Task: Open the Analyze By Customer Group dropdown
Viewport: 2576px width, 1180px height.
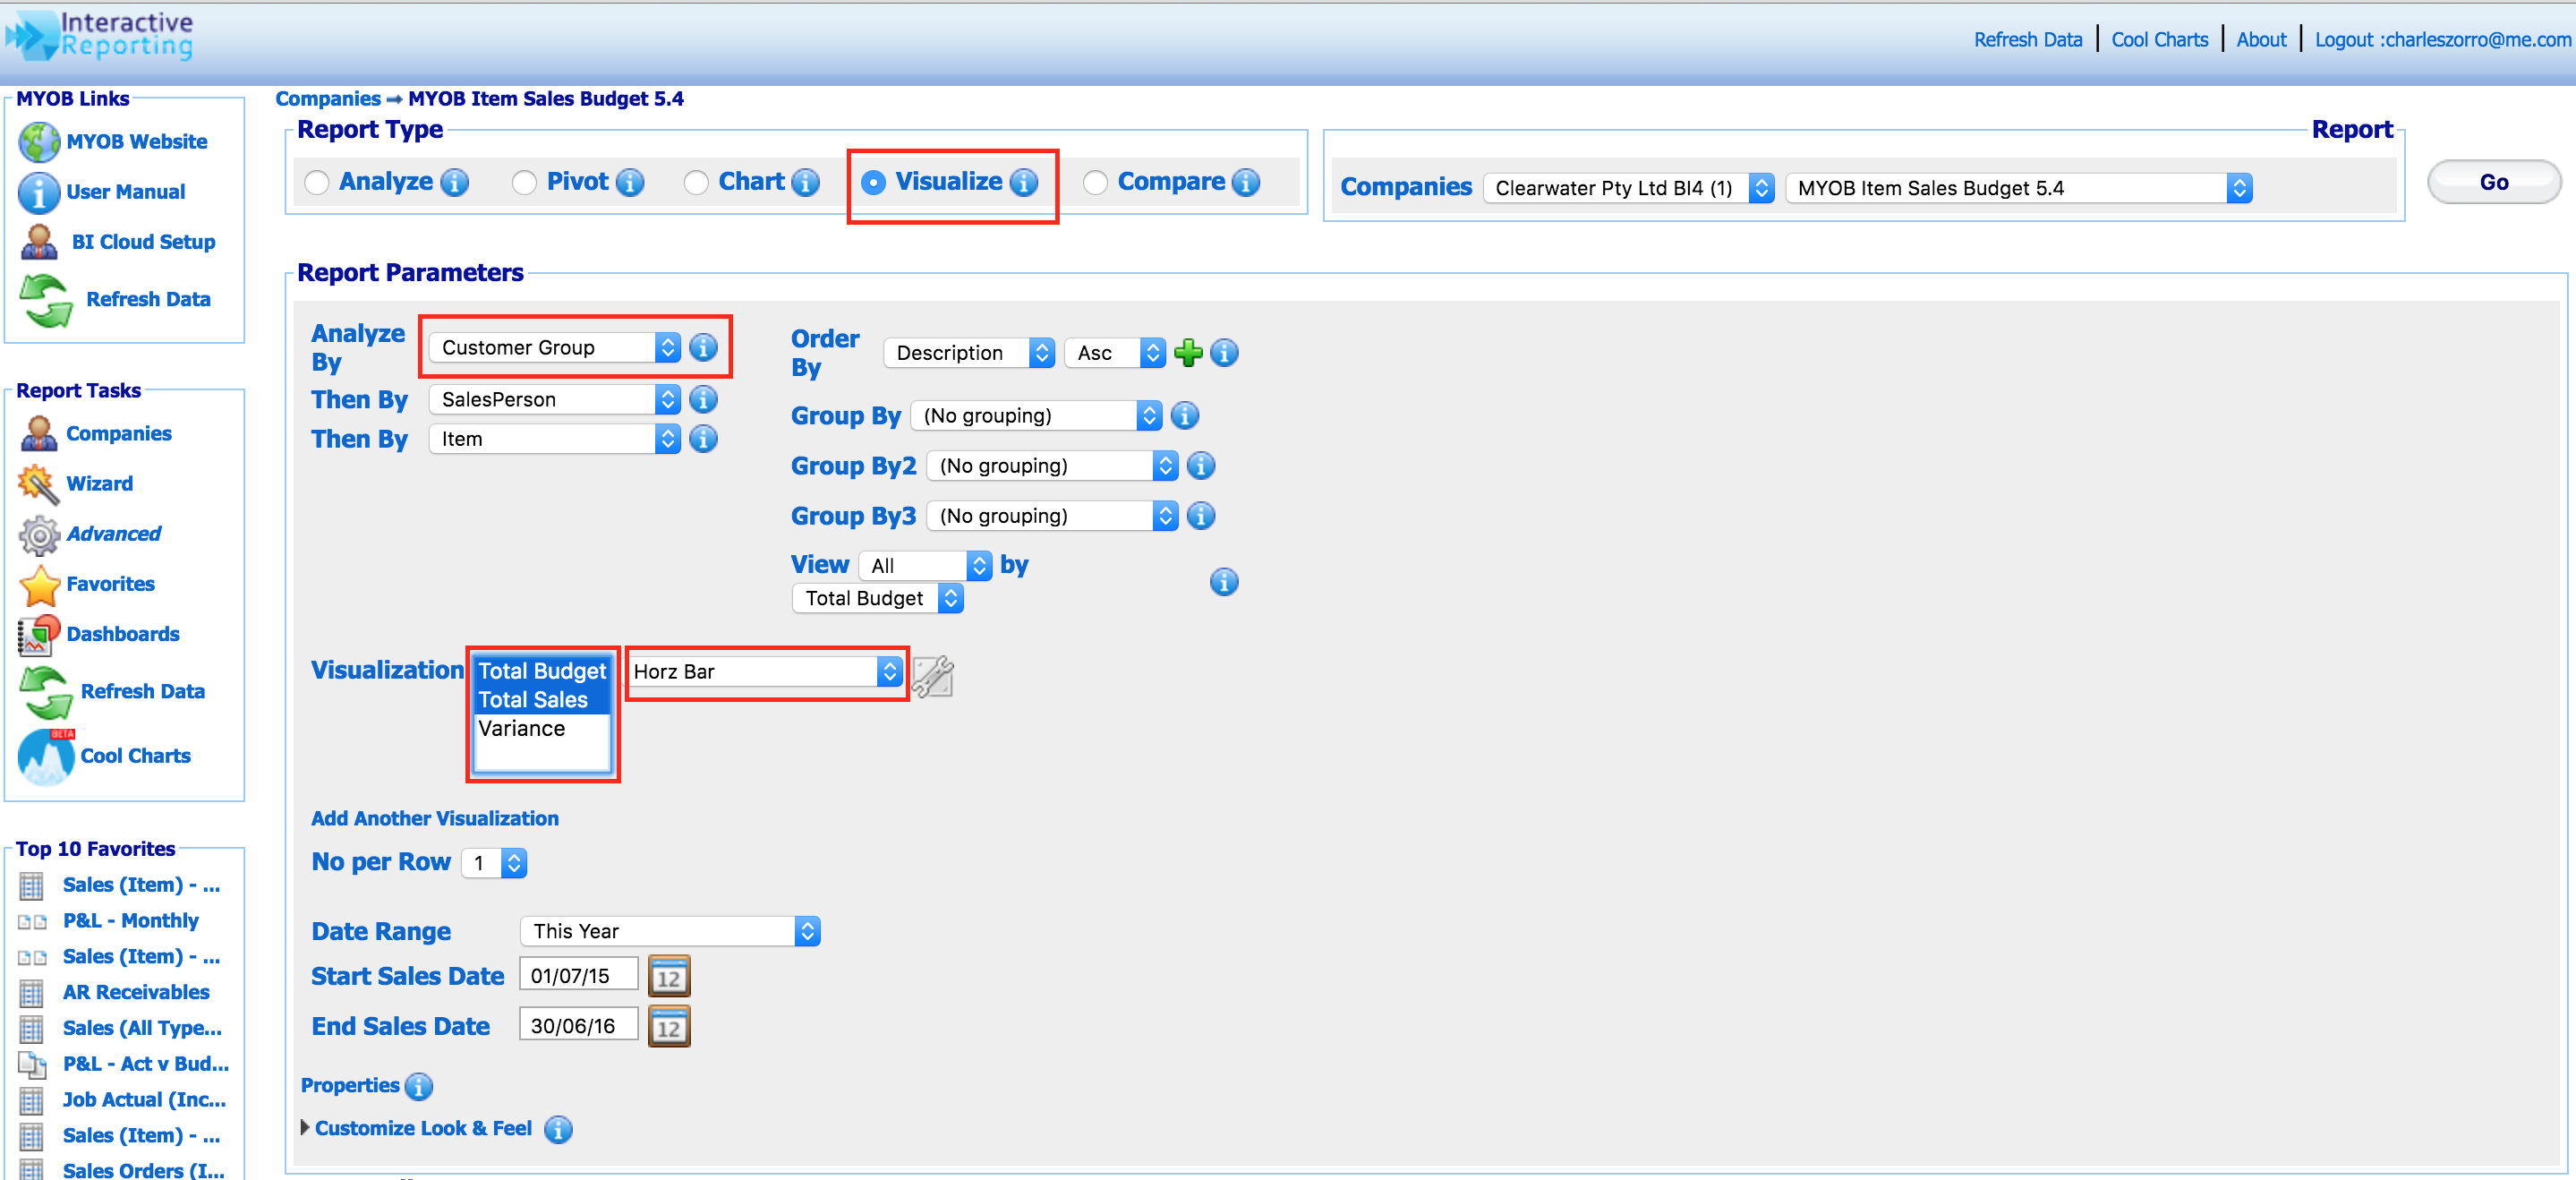Action: tap(555, 347)
